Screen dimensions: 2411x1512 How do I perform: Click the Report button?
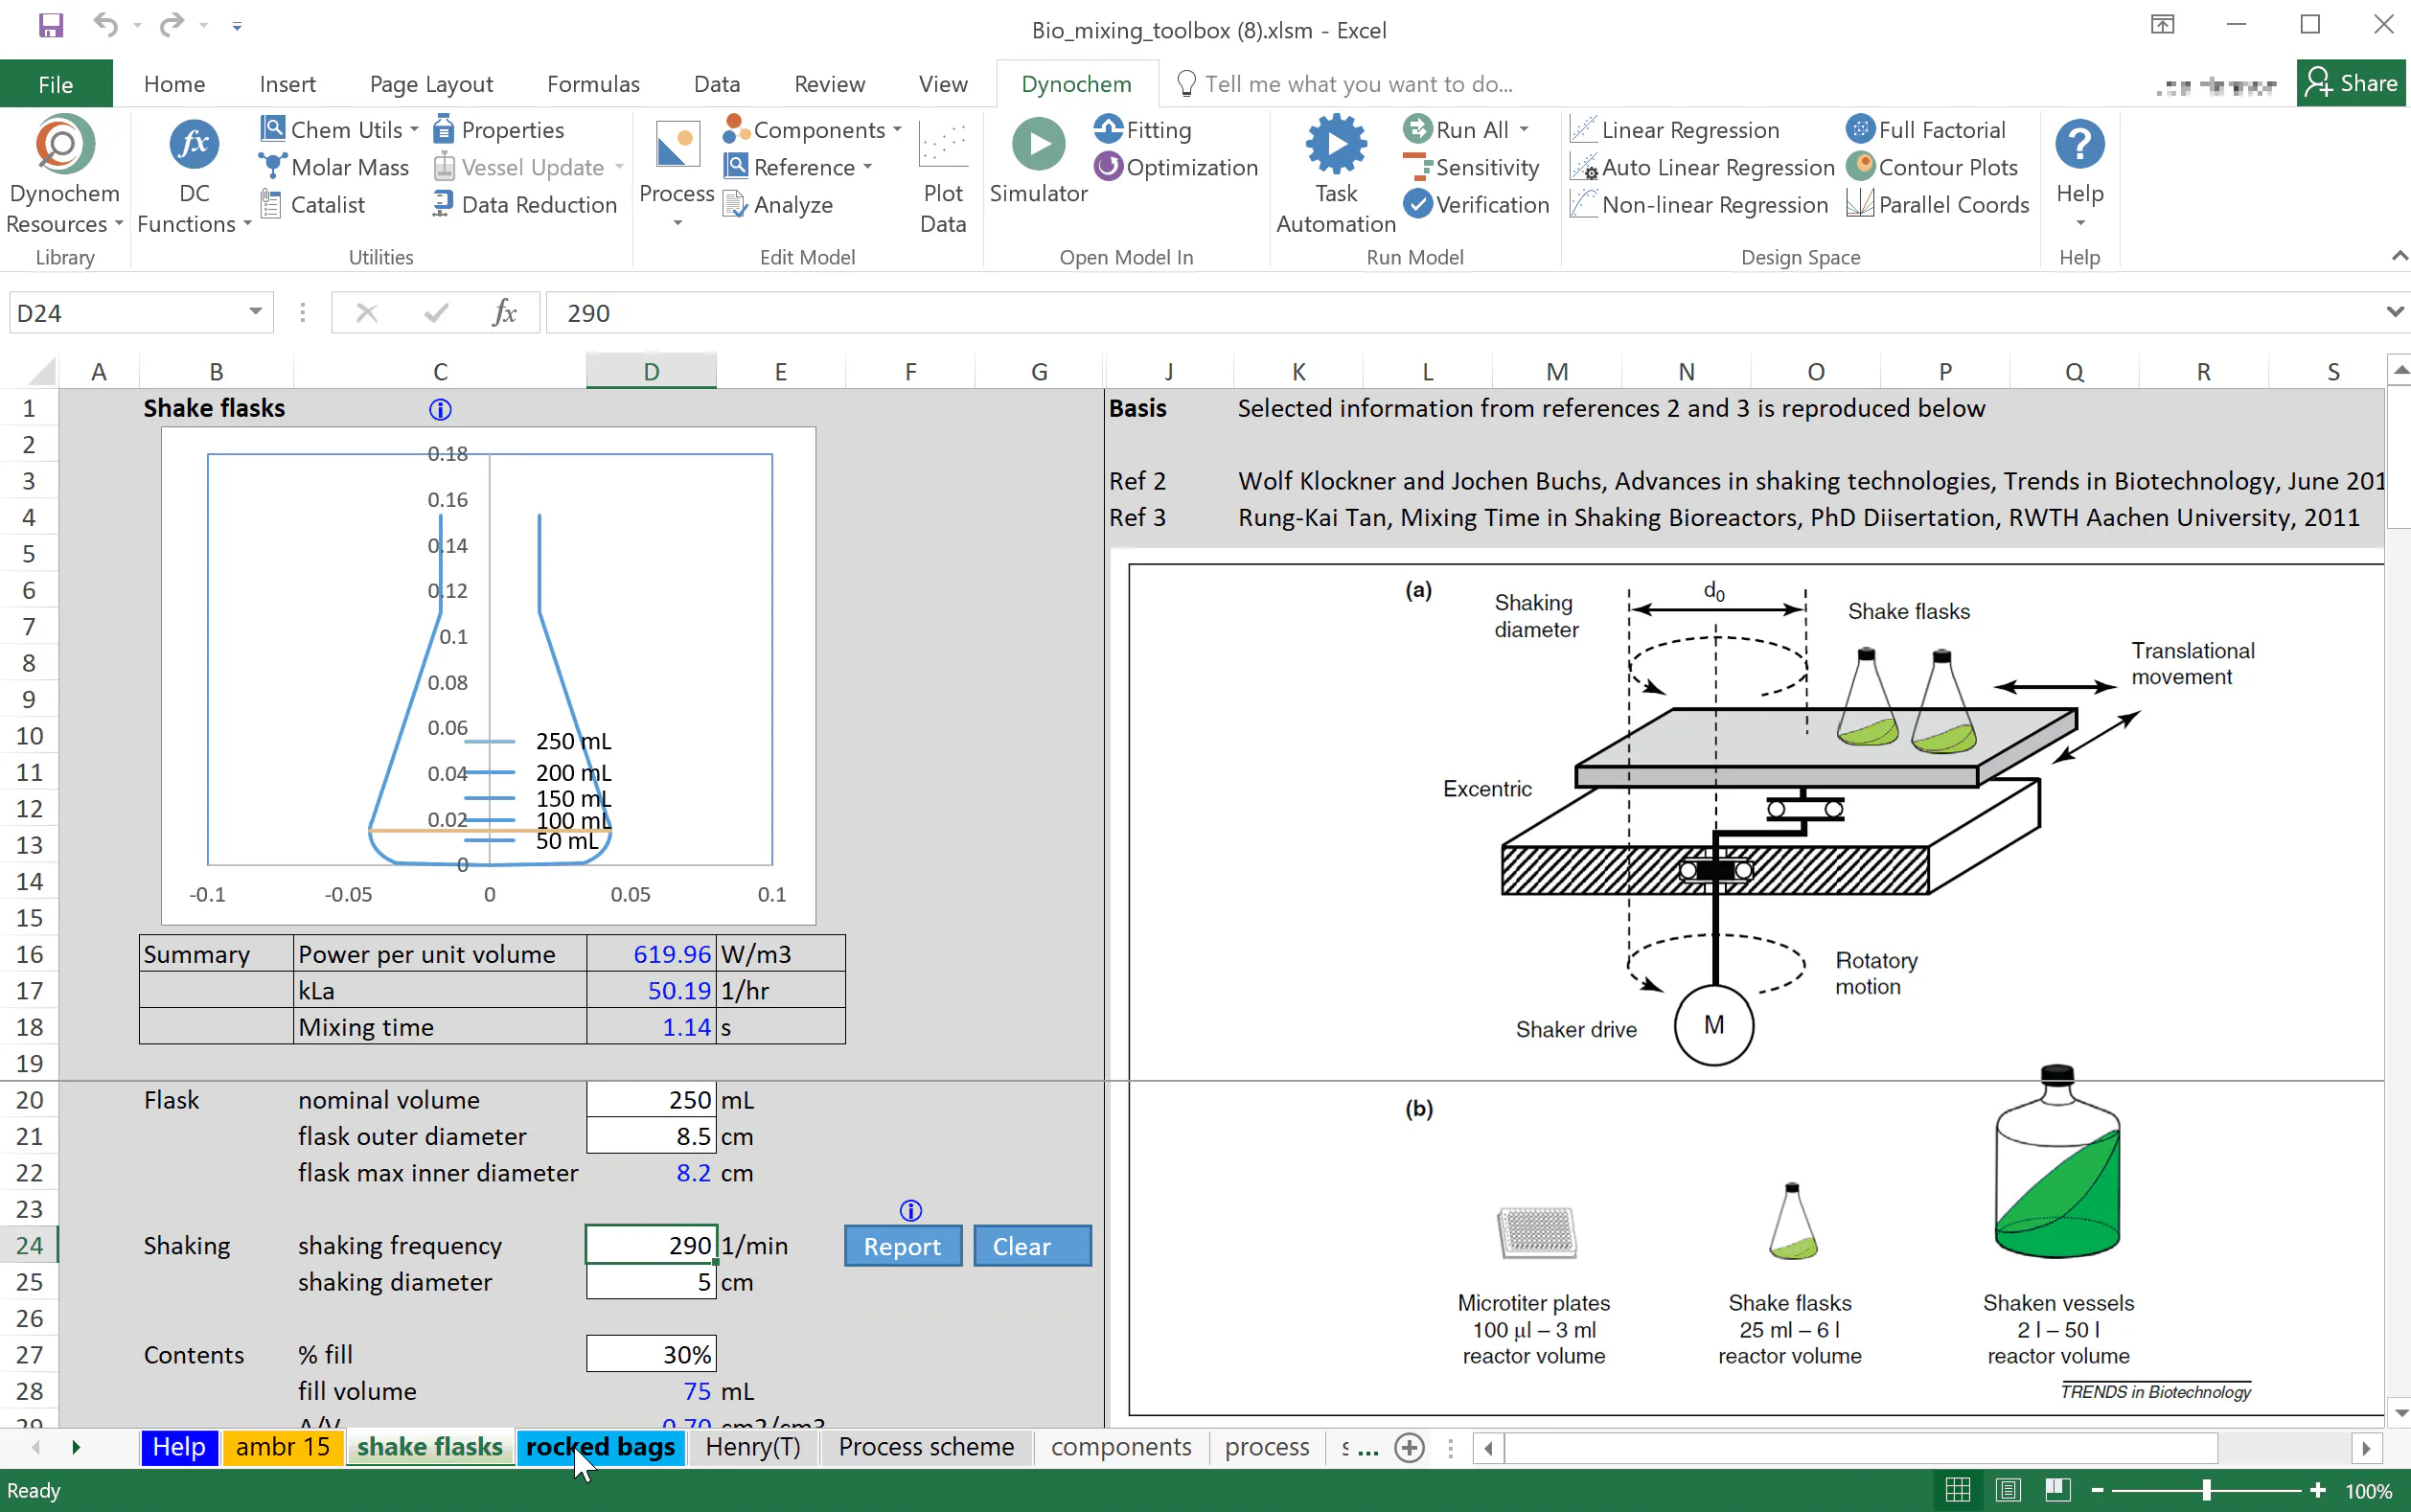[902, 1246]
